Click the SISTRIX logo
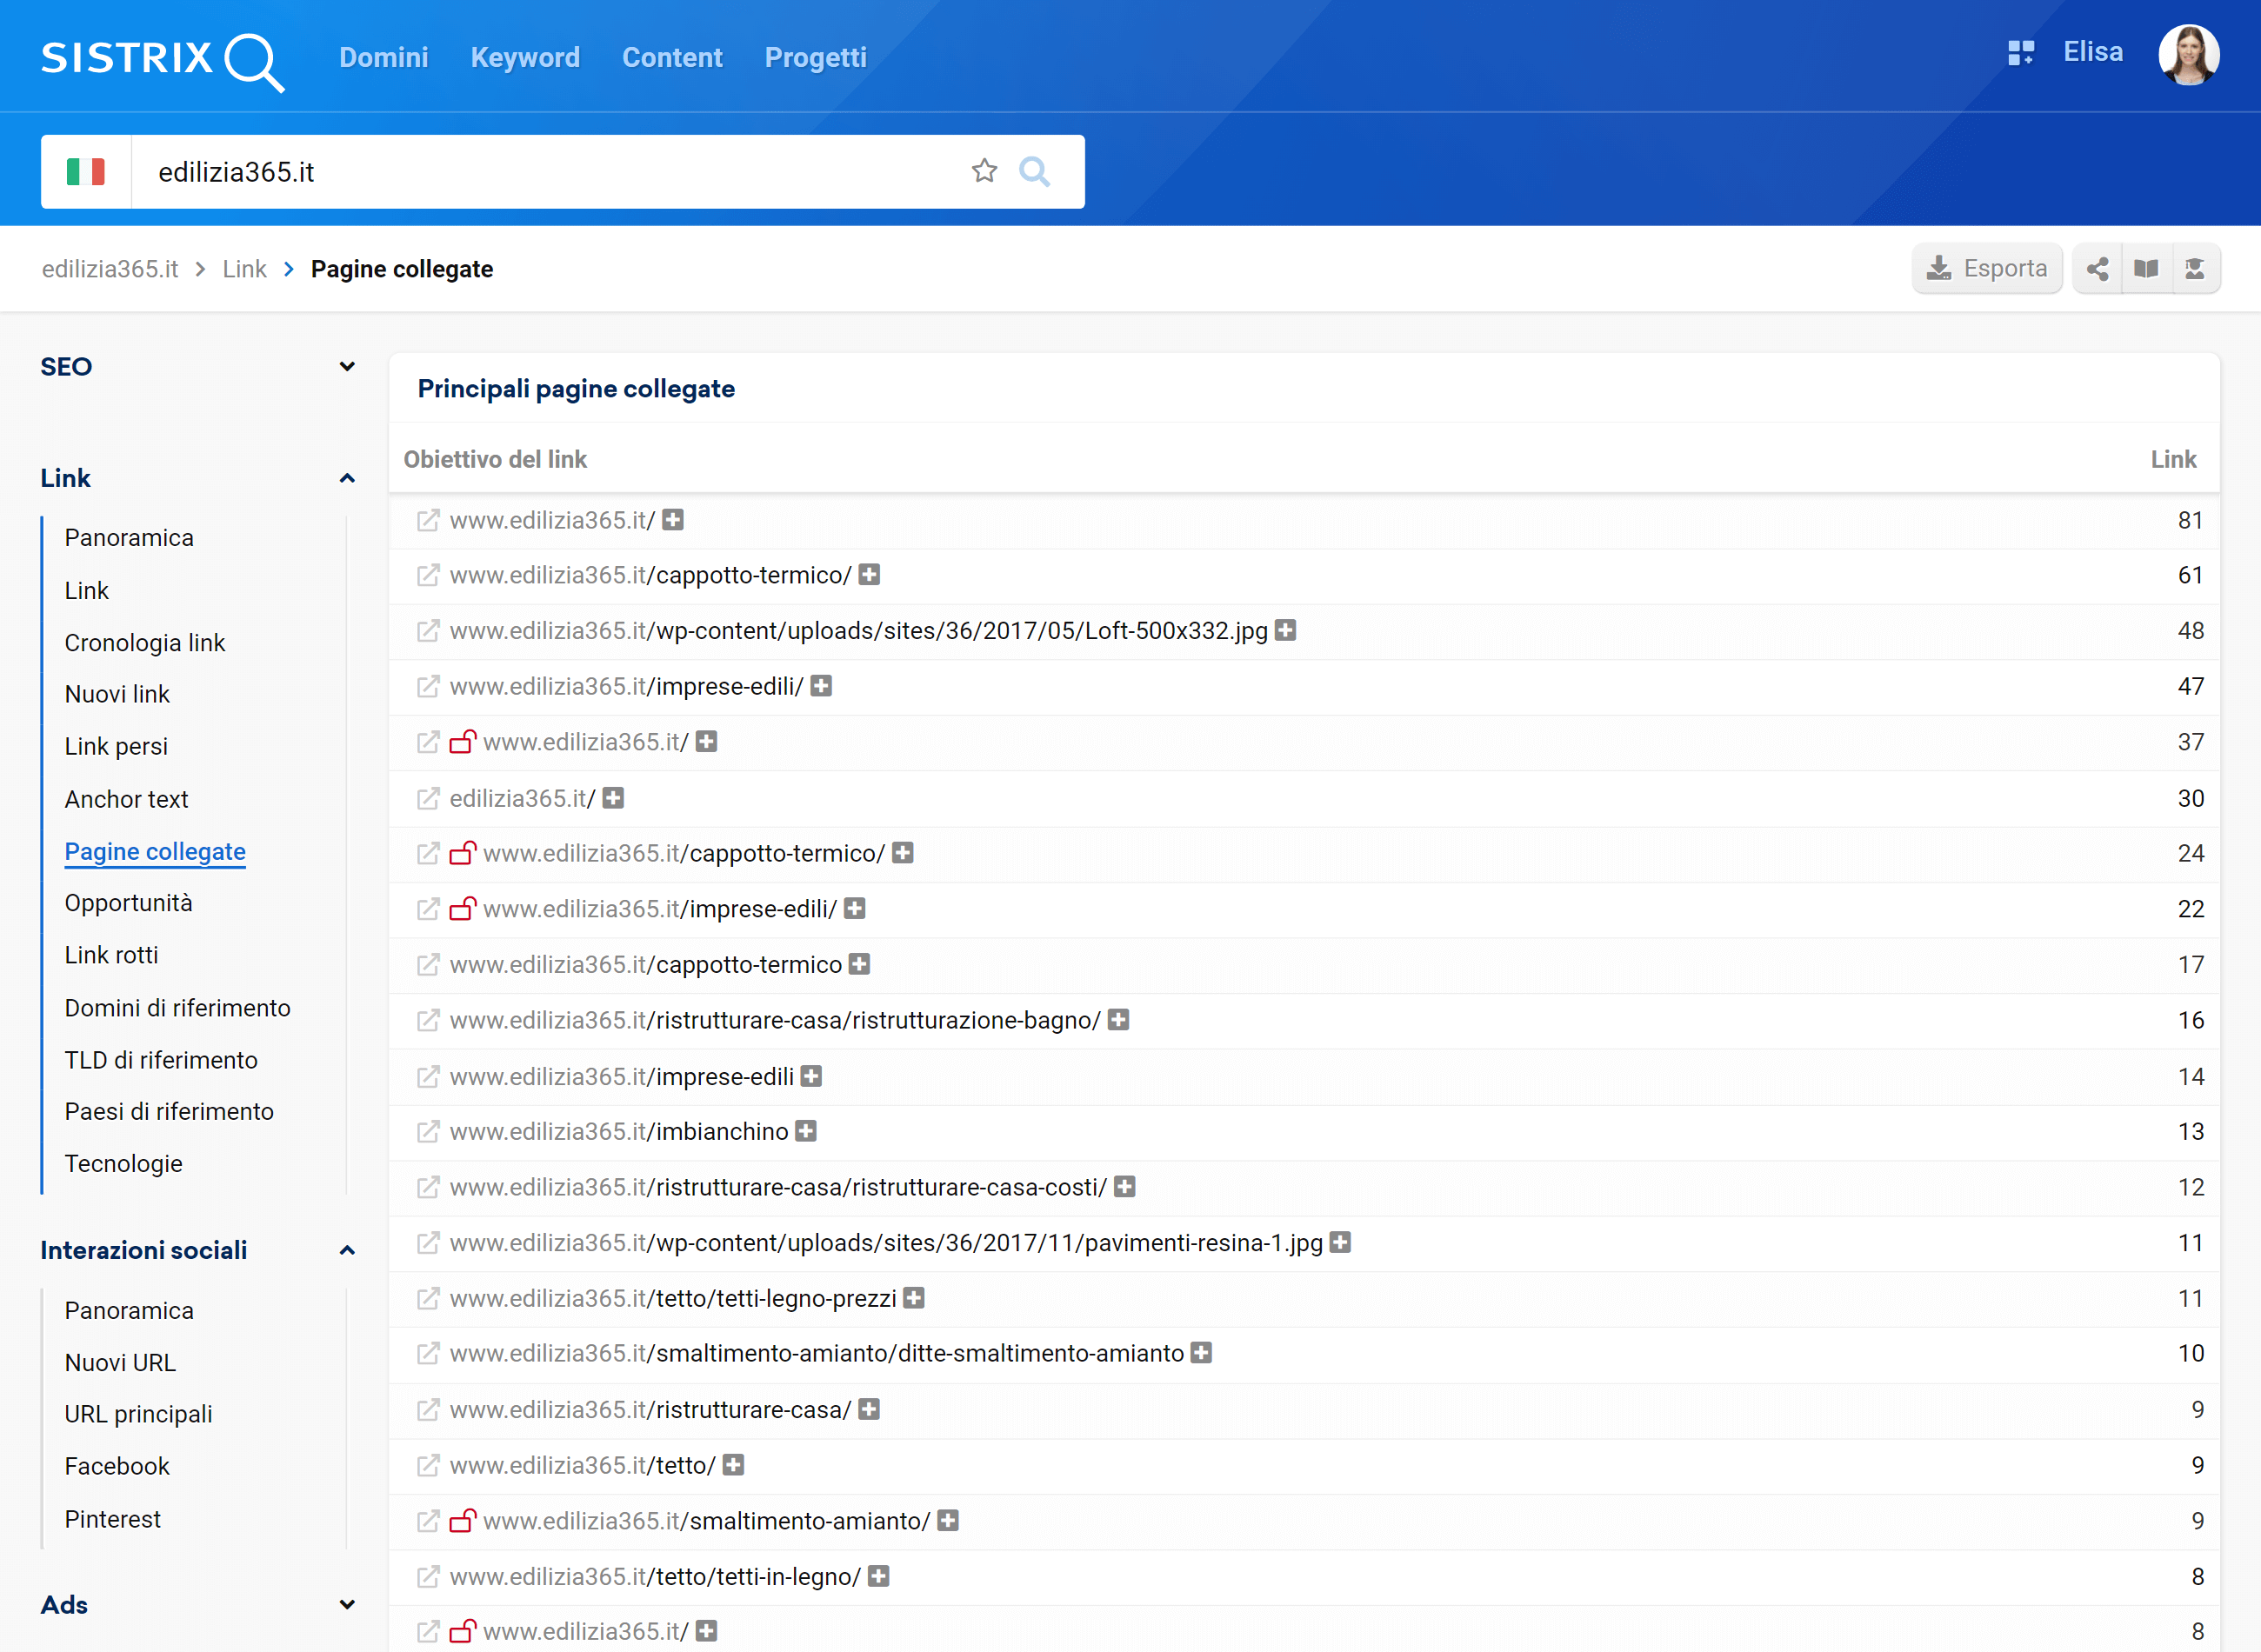 (x=163, y=60)
